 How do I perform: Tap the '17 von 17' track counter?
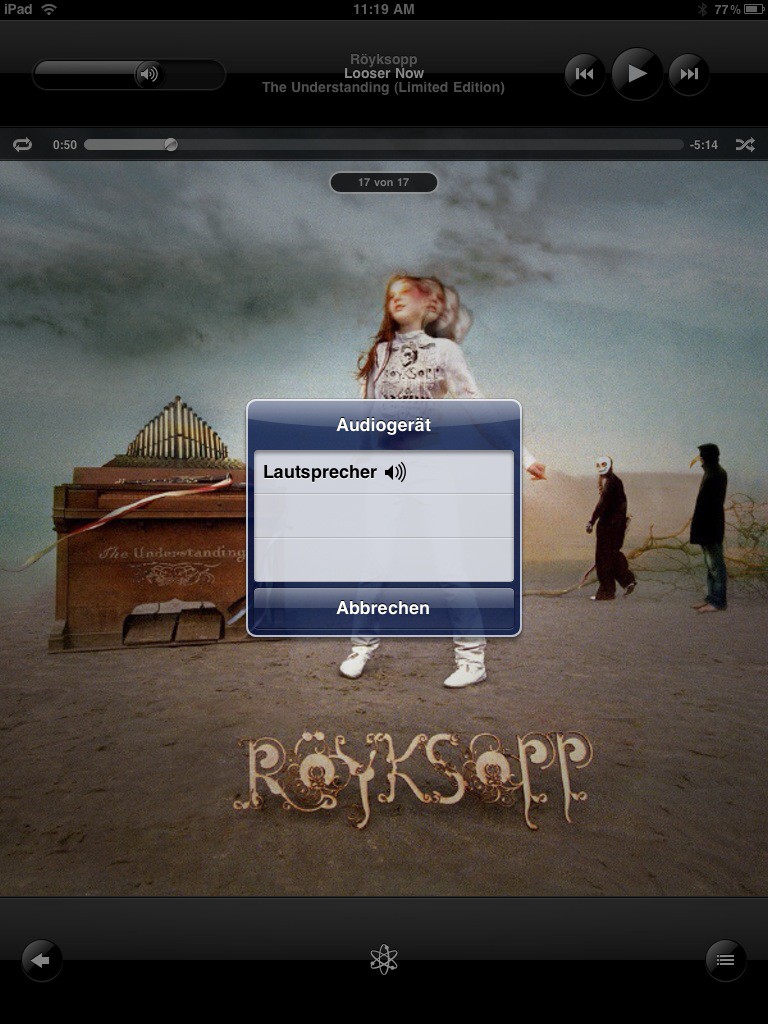click(383, 182)
